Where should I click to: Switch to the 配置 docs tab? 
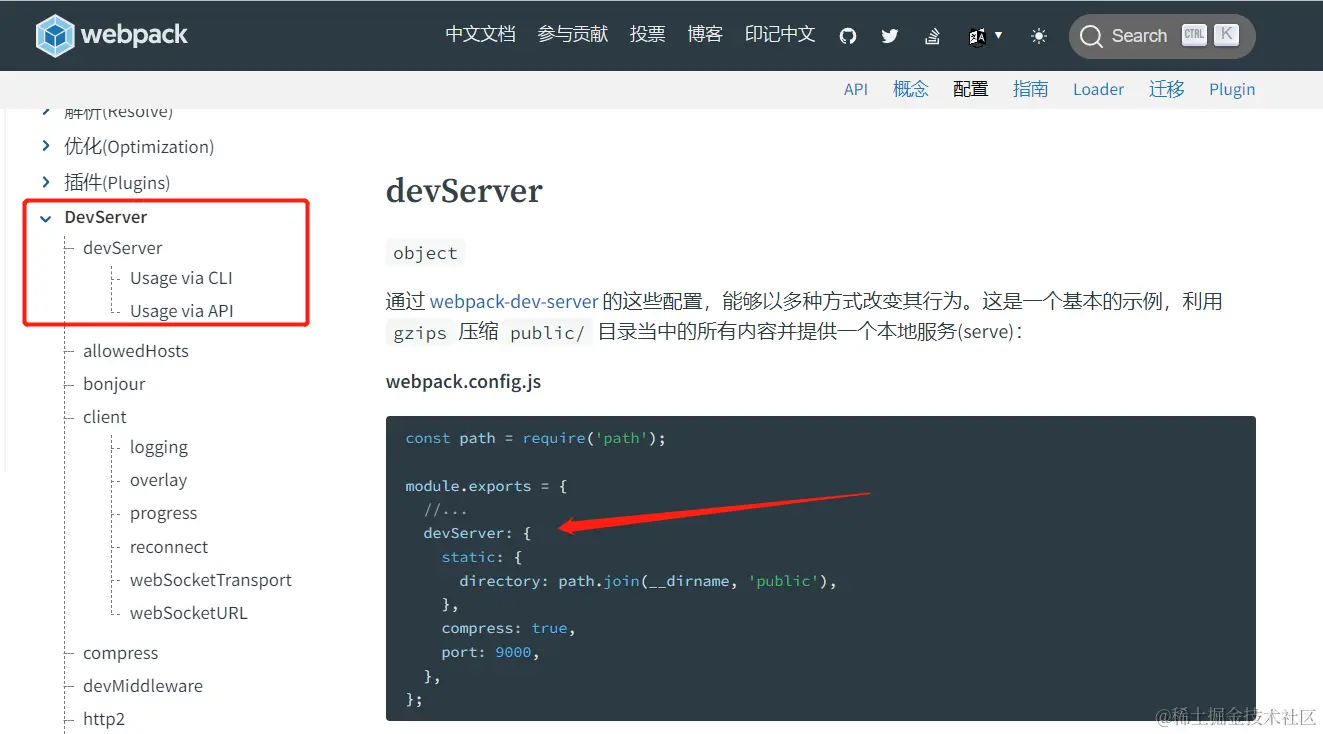pos(971,89)
